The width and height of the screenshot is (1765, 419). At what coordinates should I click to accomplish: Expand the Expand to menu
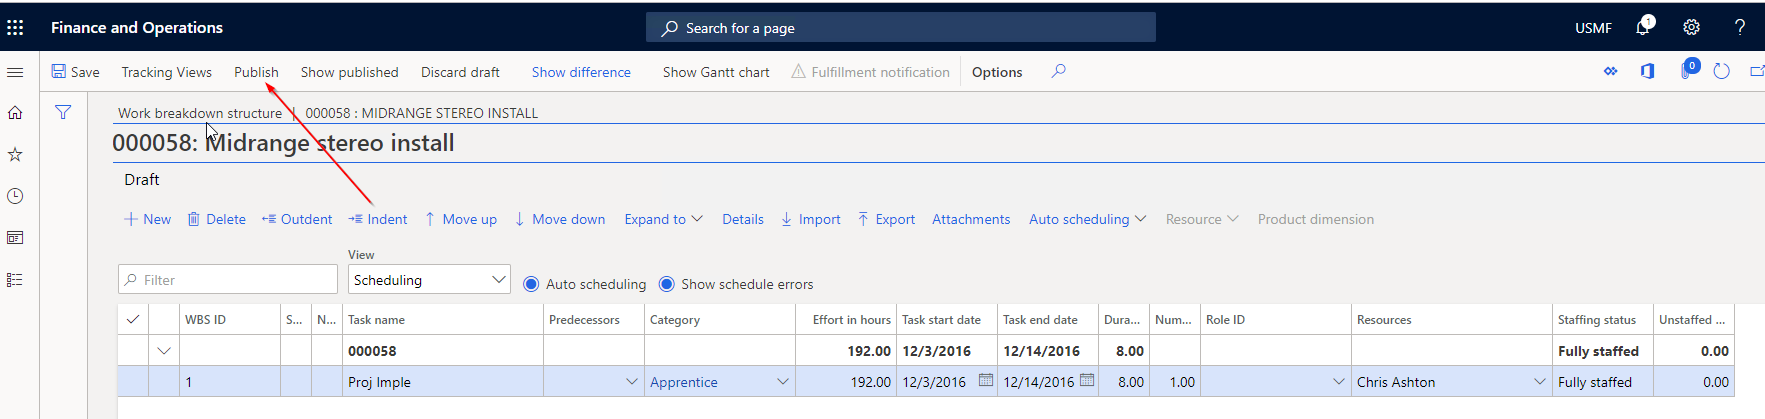click(x=664, y=219)
